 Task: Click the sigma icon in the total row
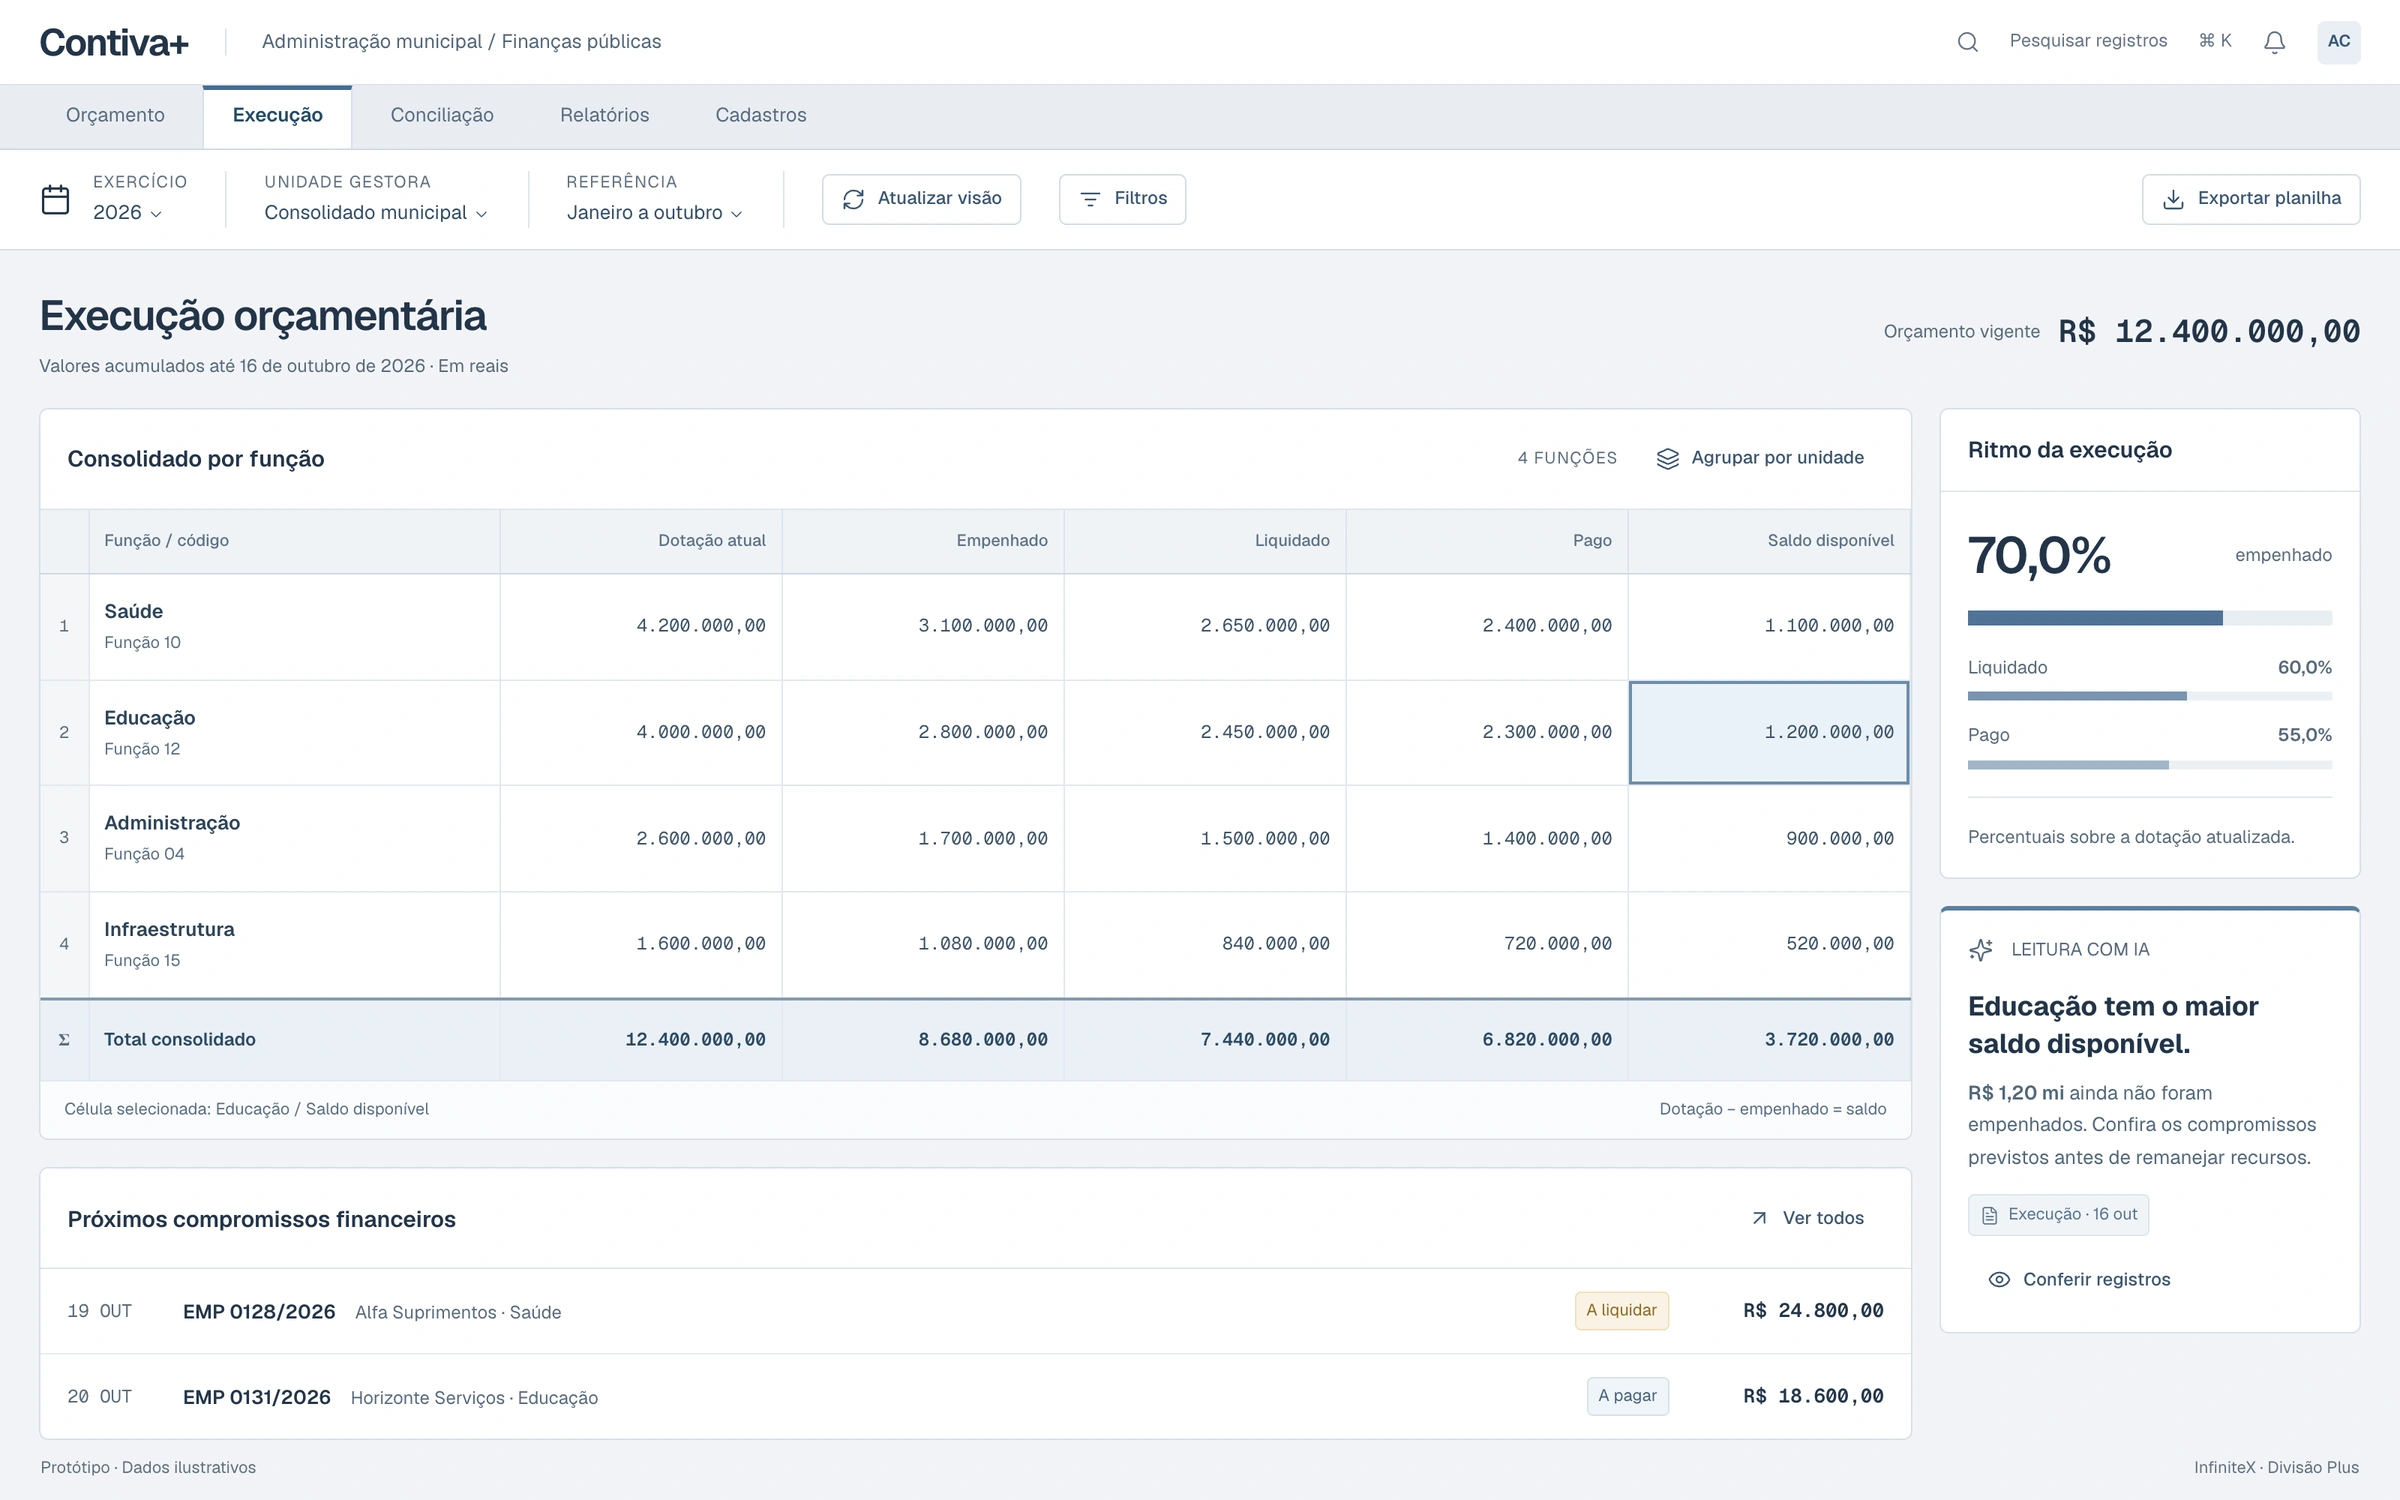tap(64, 1040)
